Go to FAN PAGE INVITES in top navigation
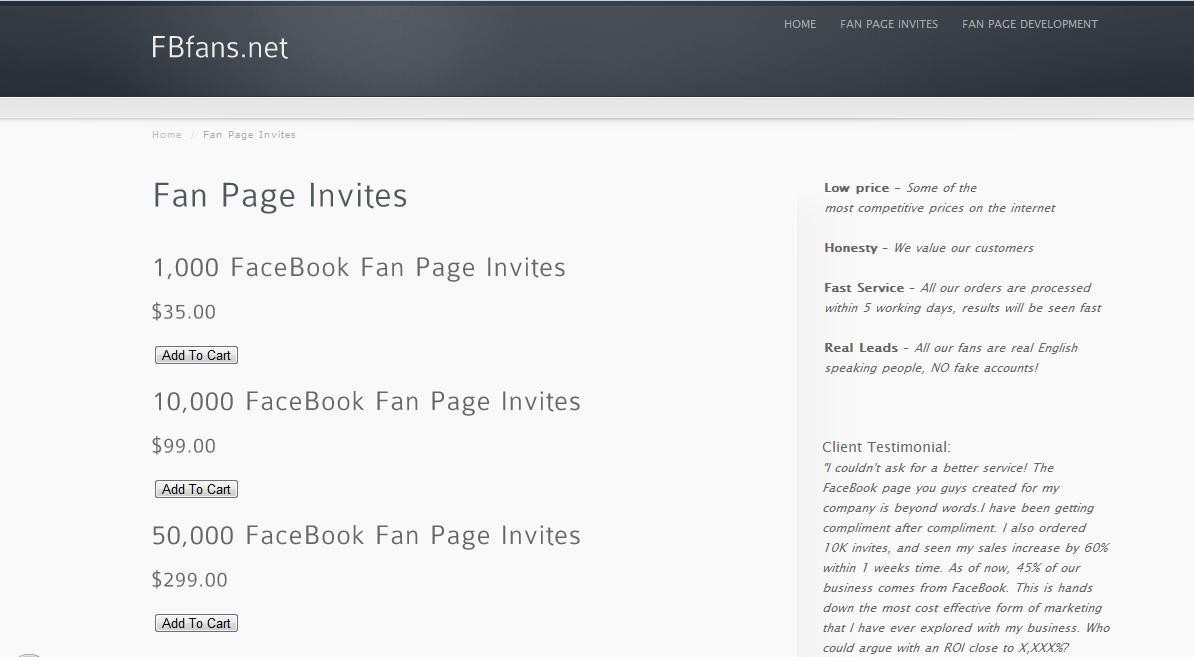1194x661 pixels. [x=889, y=24]
